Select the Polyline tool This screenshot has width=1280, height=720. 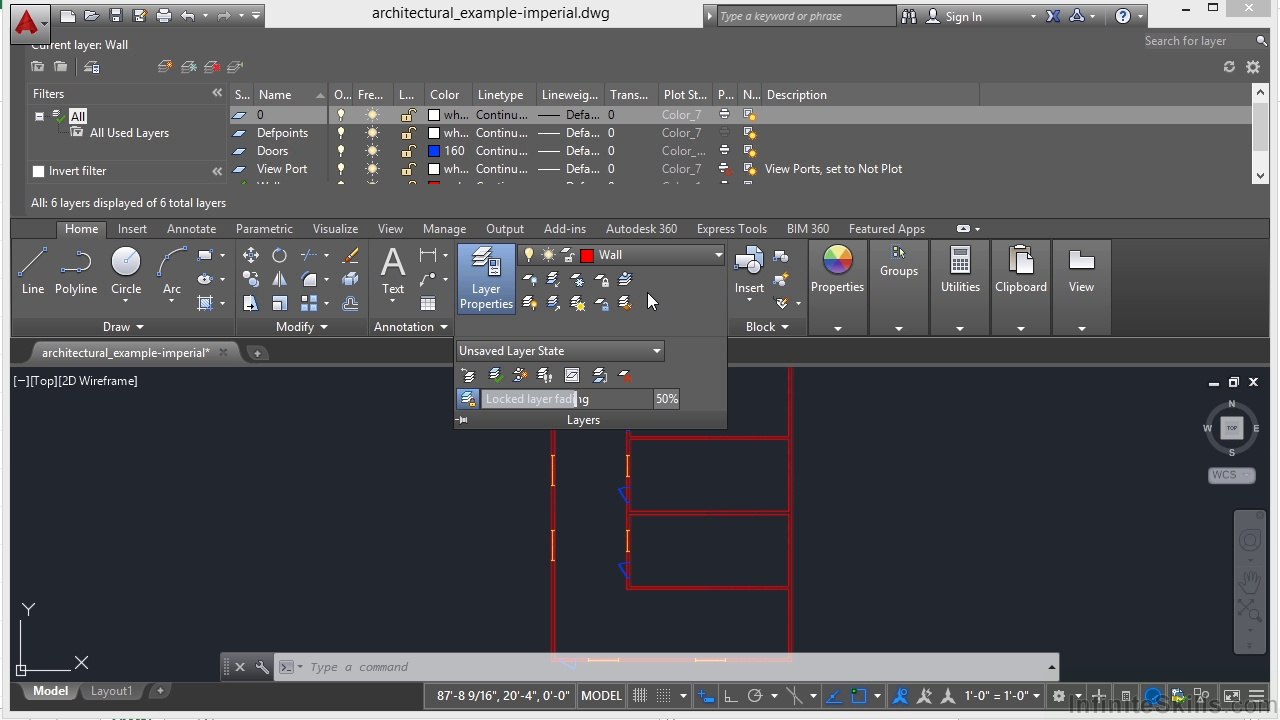(x=76, y=272)
